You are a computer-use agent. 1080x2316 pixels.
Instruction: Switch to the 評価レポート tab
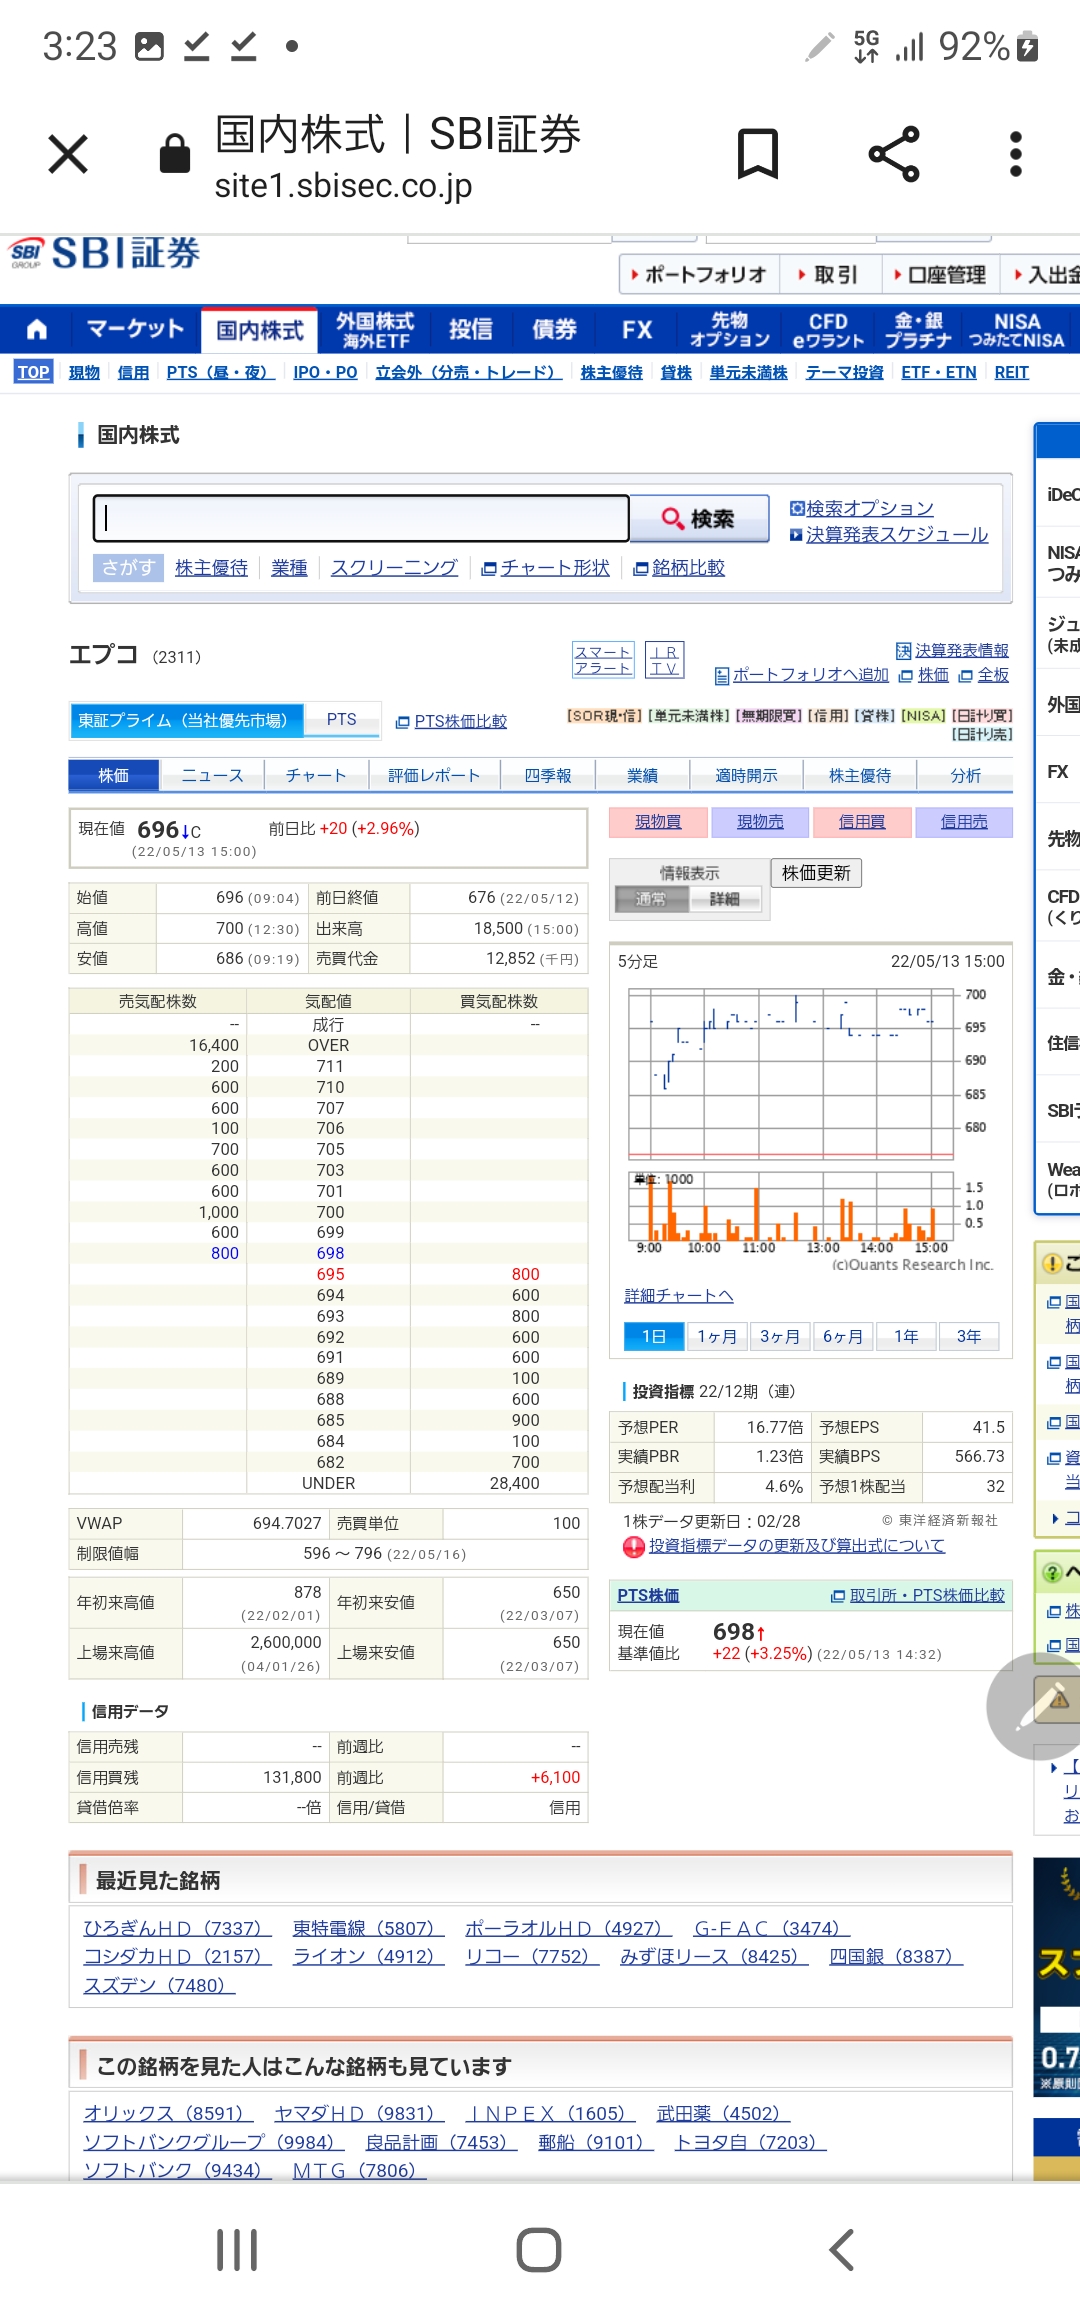coord(434,775)
